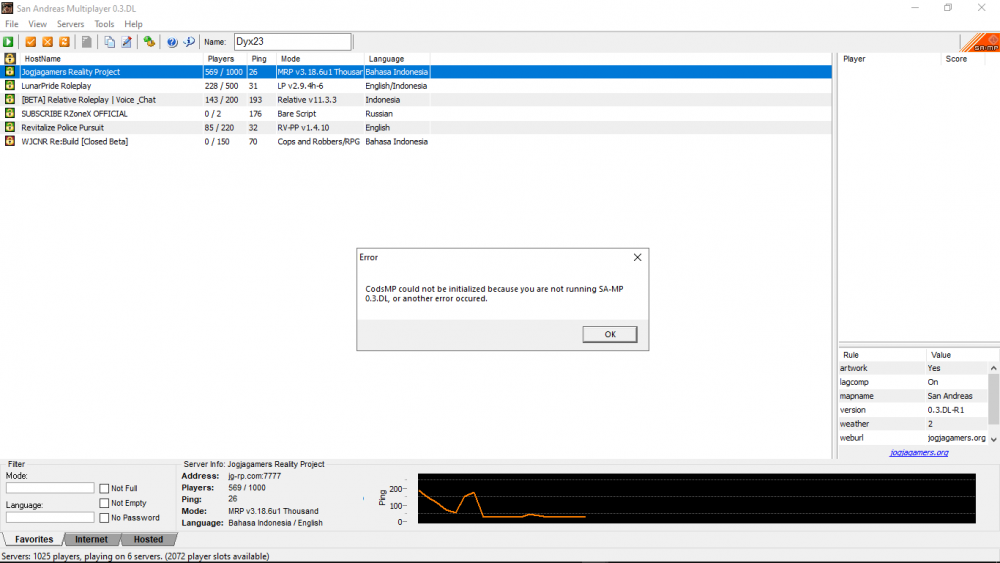
Task: Sort servers by HostName column header
Action: (x=112, y=59)
